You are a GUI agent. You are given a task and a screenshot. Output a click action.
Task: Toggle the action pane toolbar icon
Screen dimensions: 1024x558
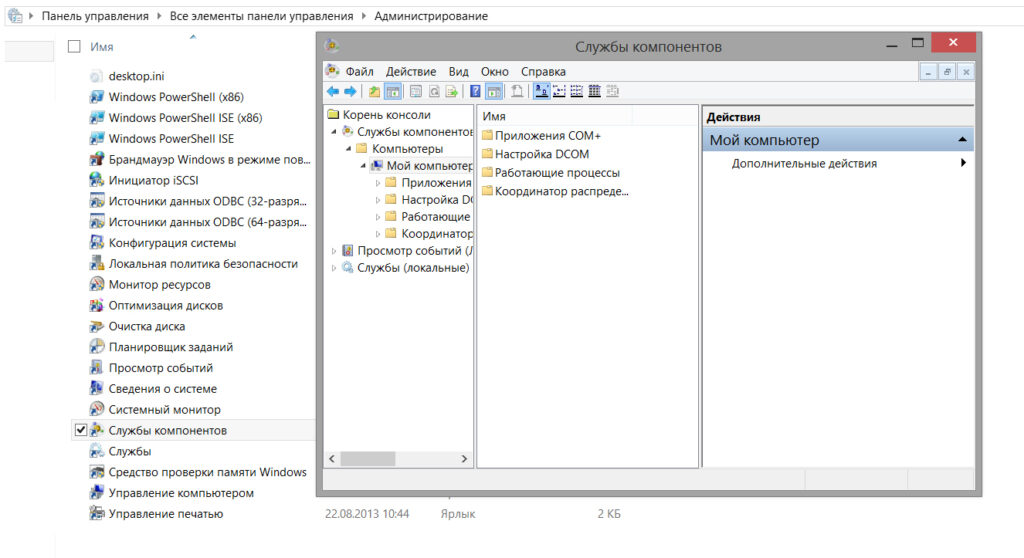(494, 91)
